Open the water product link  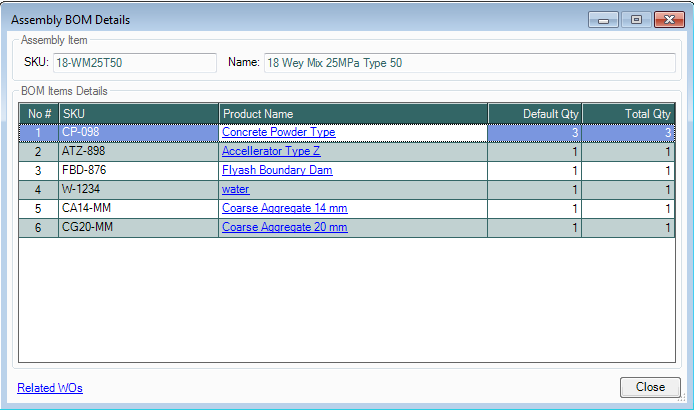(236, 189)
